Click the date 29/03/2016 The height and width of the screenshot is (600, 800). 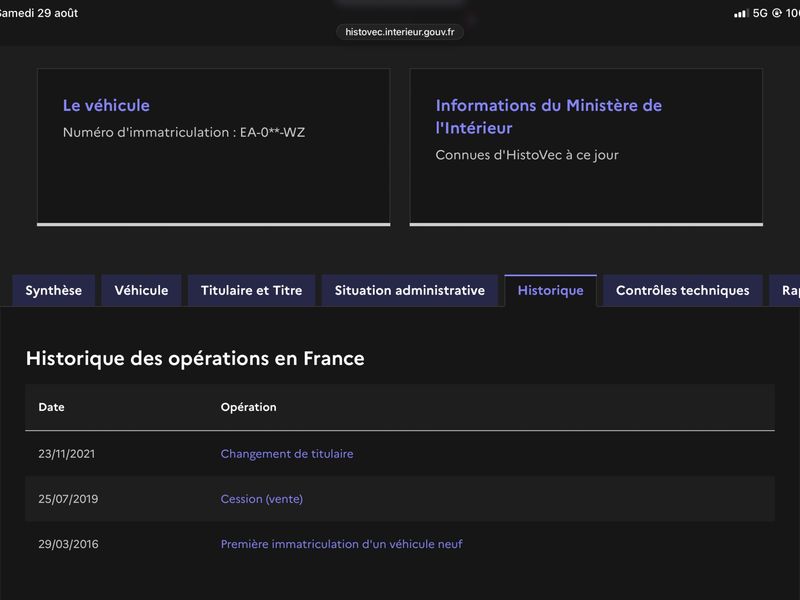pos(68,544)
